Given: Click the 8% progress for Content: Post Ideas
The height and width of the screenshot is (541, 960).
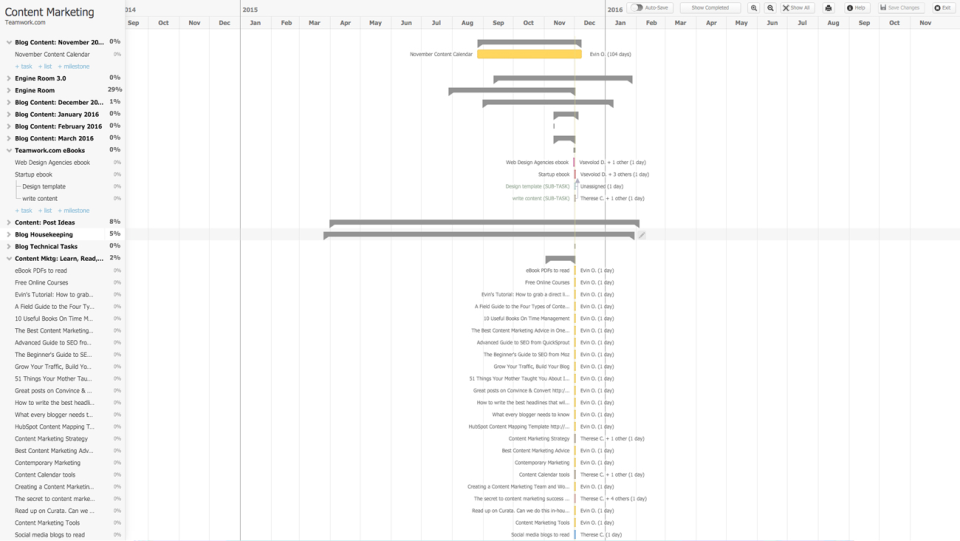Looking at the screenshot, I should pos(114,222).
